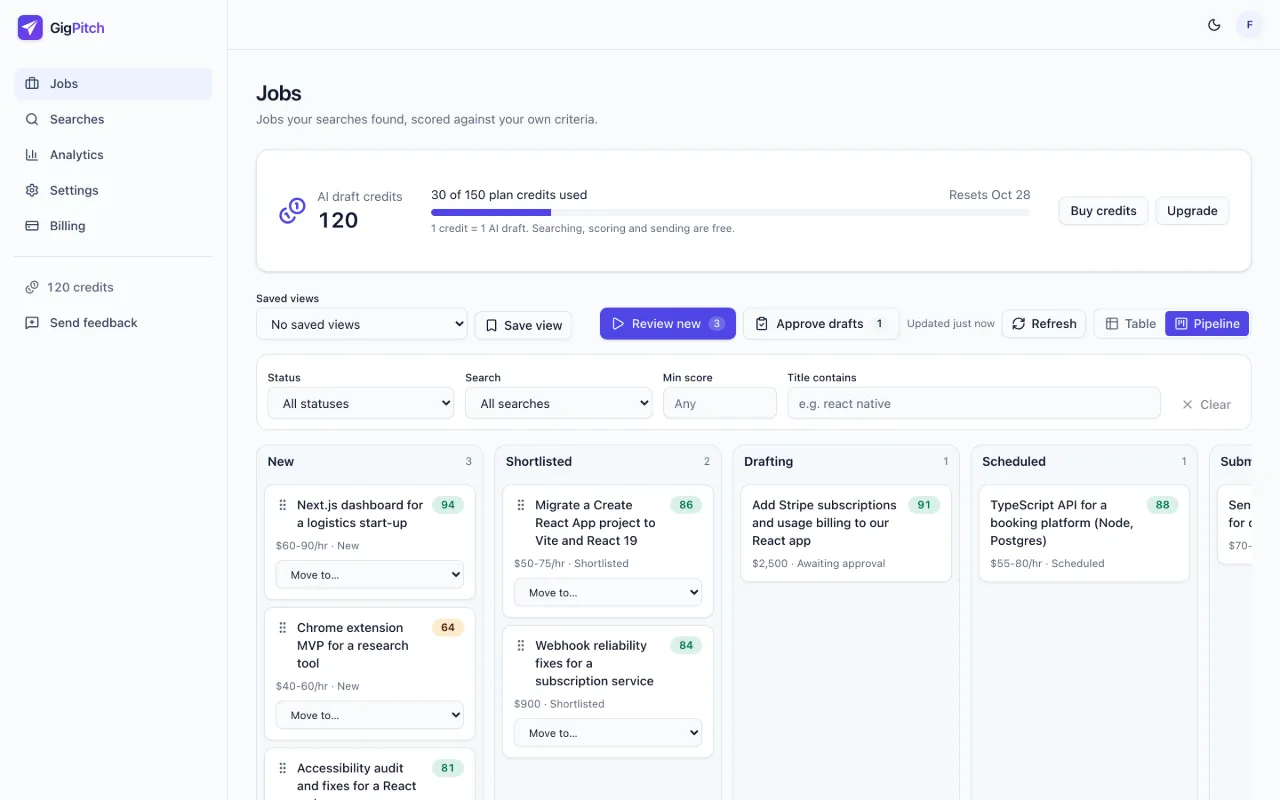Open the Billing page from the sidebar
The height and width of the screenshot is (800, 1280).
113,226
